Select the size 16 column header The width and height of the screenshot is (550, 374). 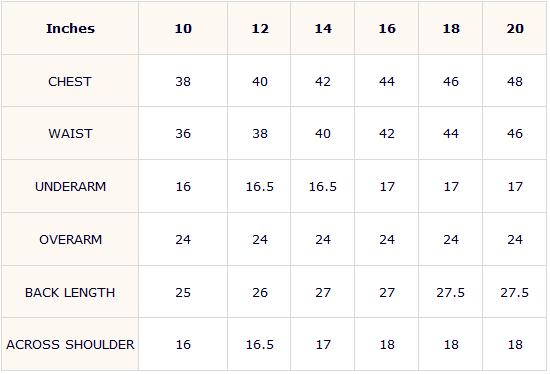click(387, 28)
